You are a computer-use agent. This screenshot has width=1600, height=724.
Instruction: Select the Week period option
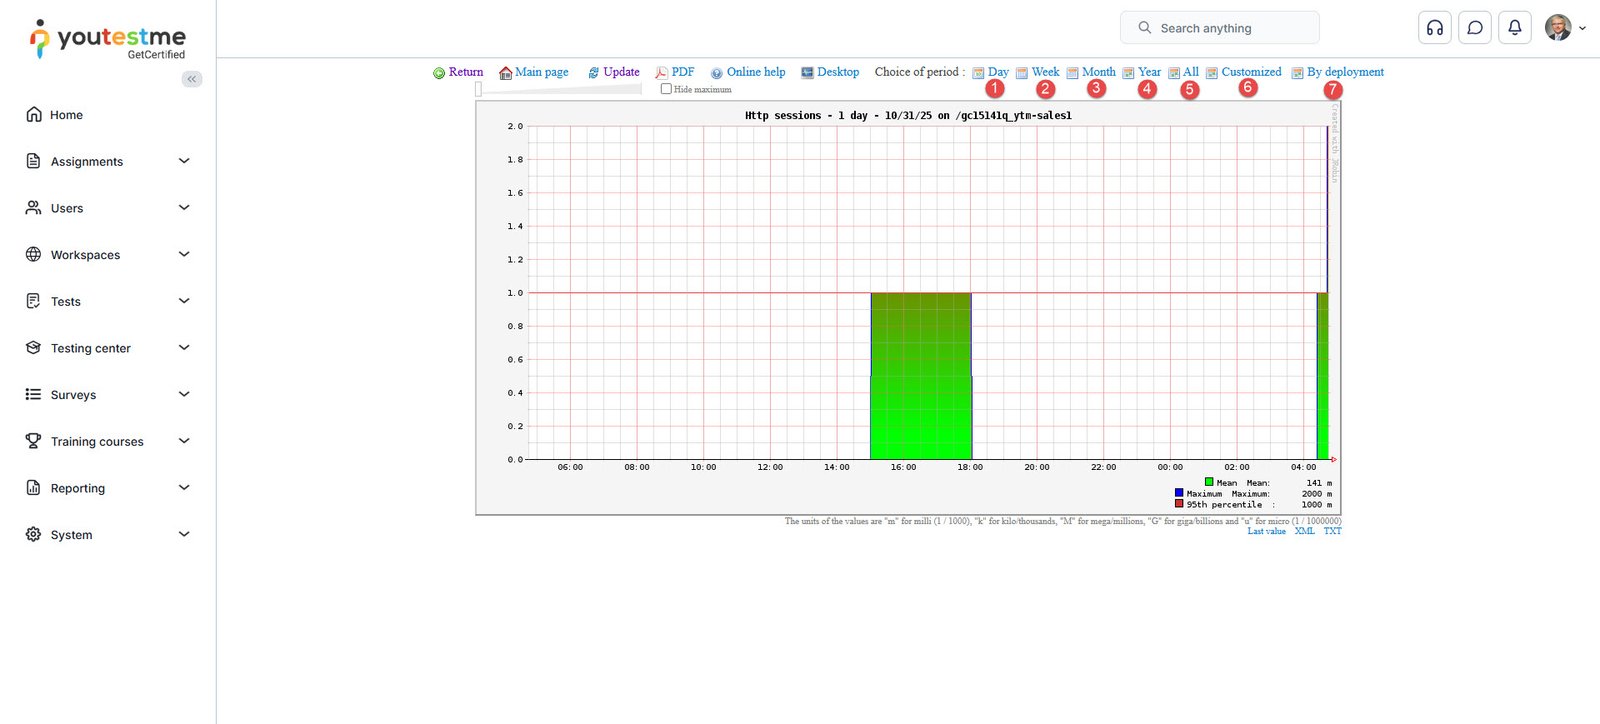(1045, 72)
